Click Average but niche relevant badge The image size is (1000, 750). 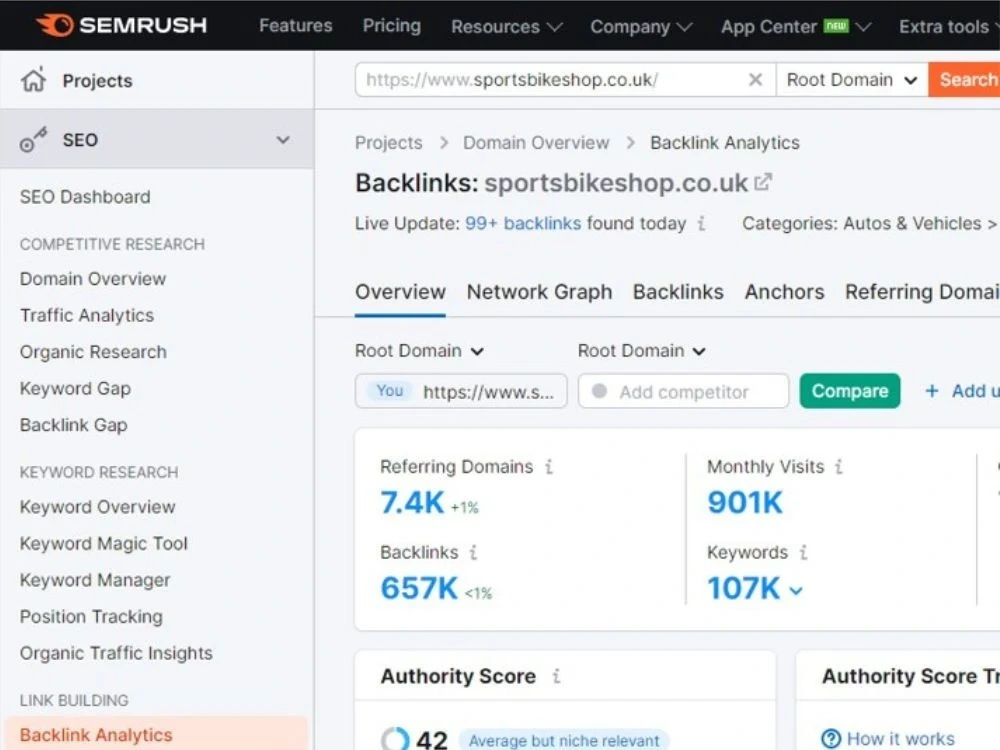564,740
